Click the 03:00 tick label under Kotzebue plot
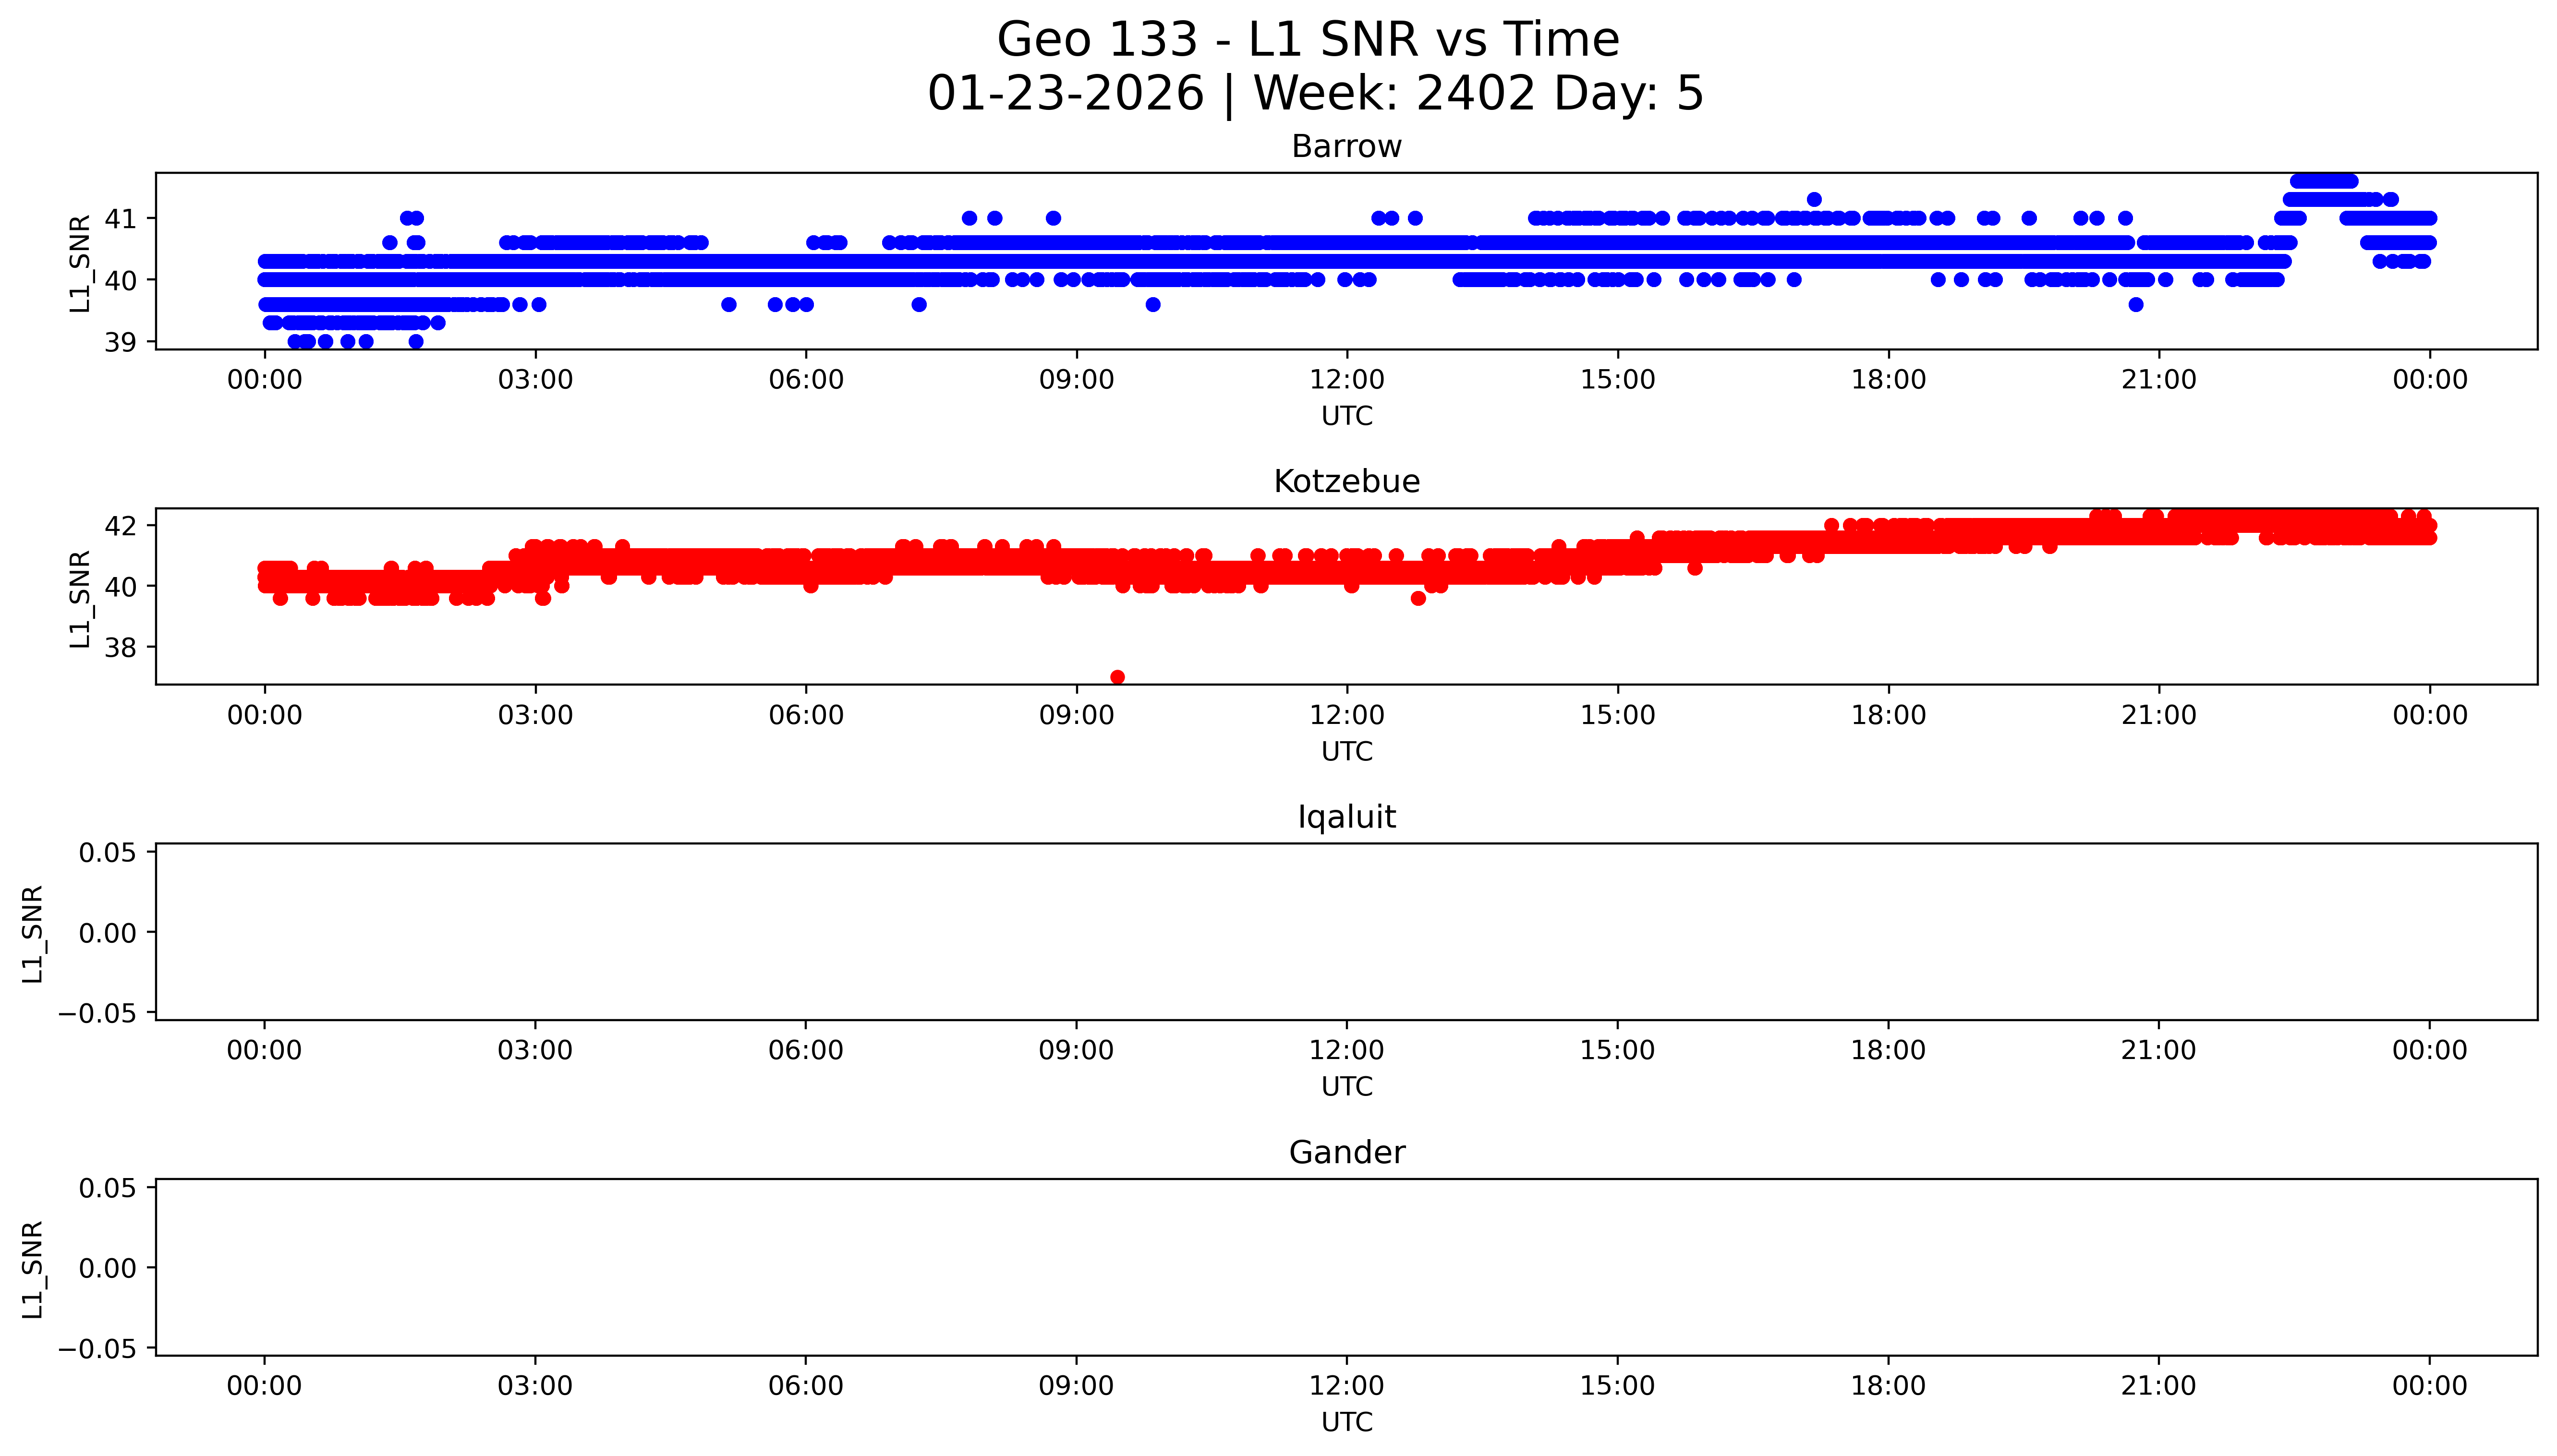 (x=535, y=715)
